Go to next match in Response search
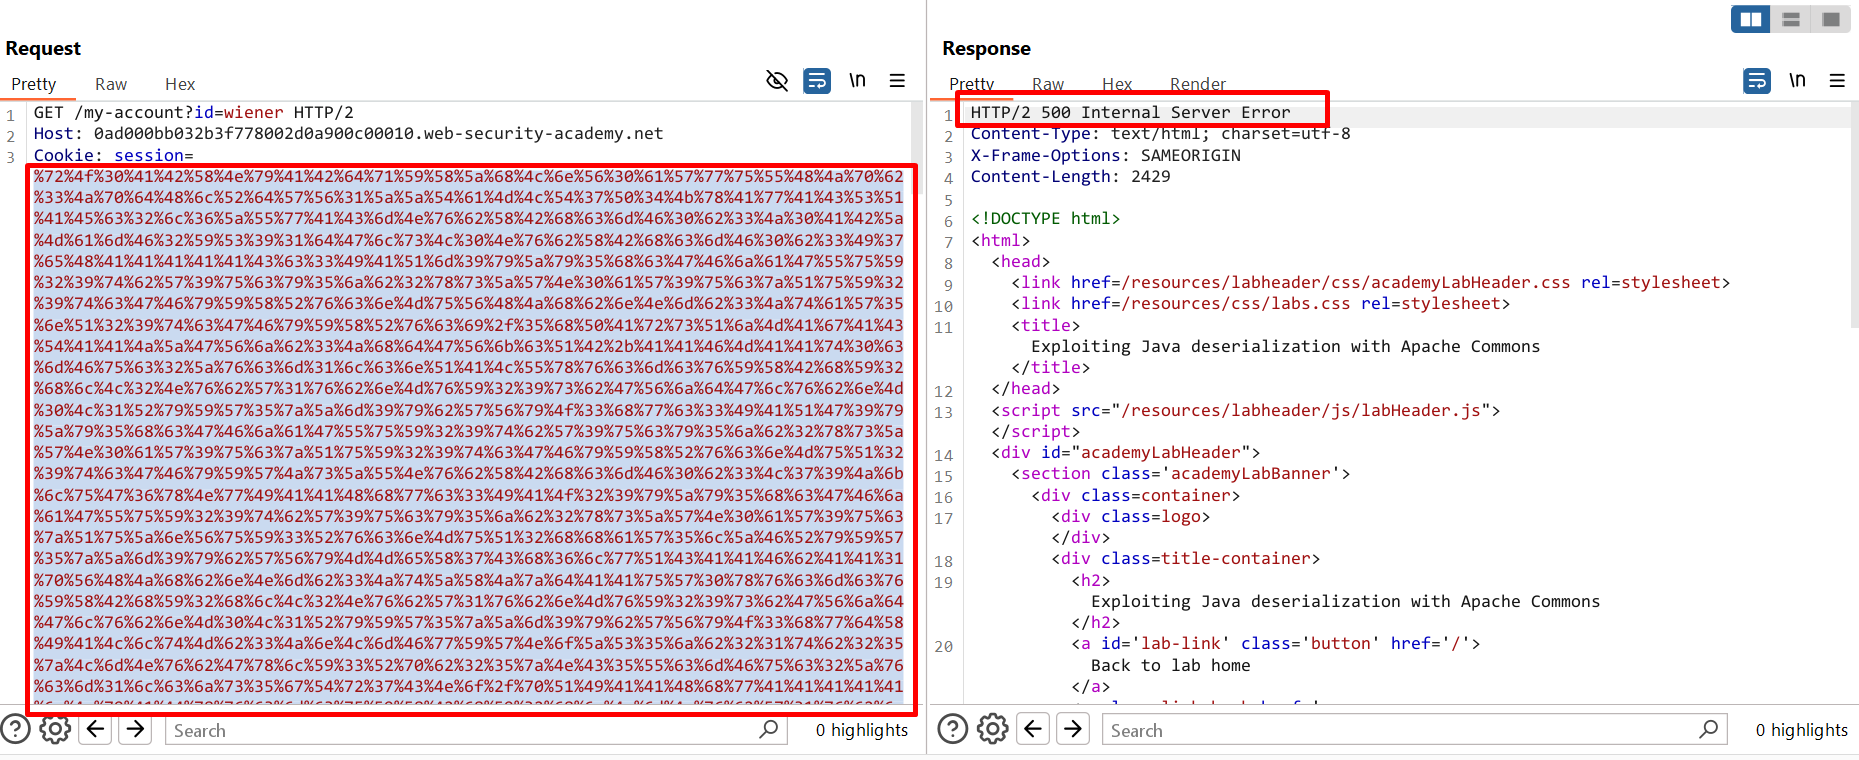The height and width of the screenshot is (760, 1859). pyautogui.click(x=1073, y=729)
